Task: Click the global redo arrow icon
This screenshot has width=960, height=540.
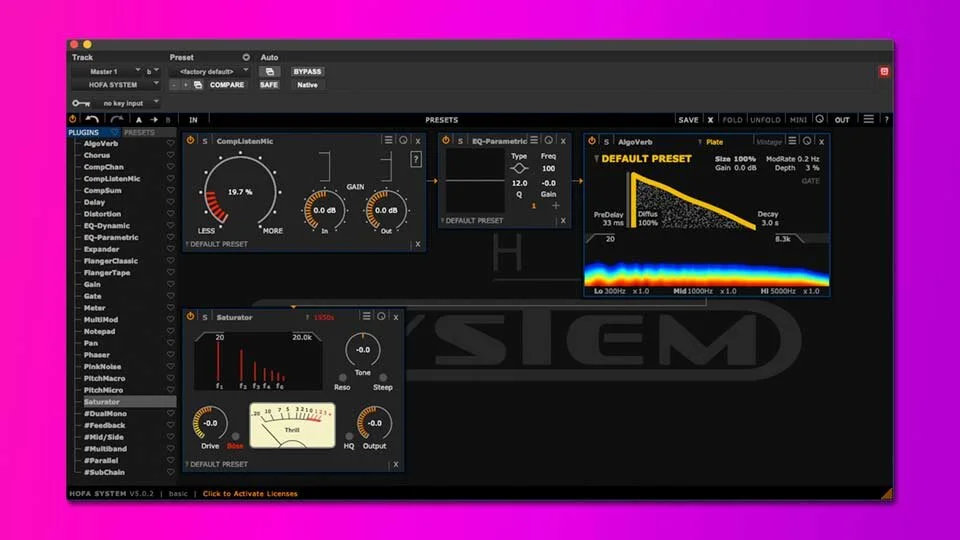Action: click(116, 119)
